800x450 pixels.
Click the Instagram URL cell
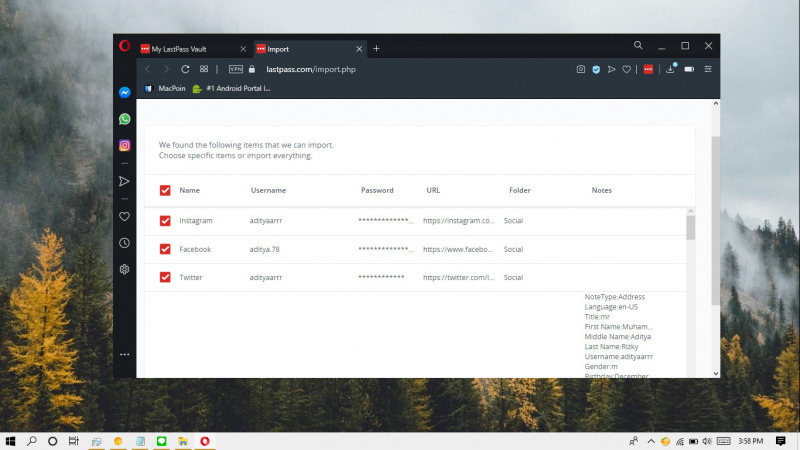click(x=459, y=221)
